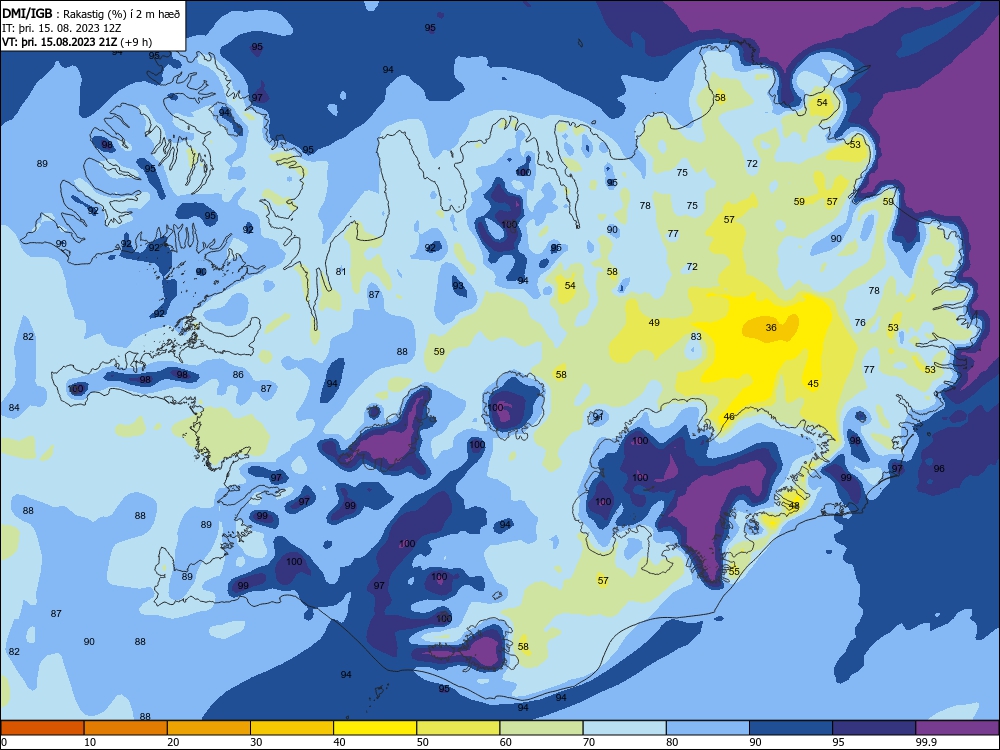The image size is (1000, 750).
Task: Click the 50–60 legend color swatch
Action: (458, 728)
